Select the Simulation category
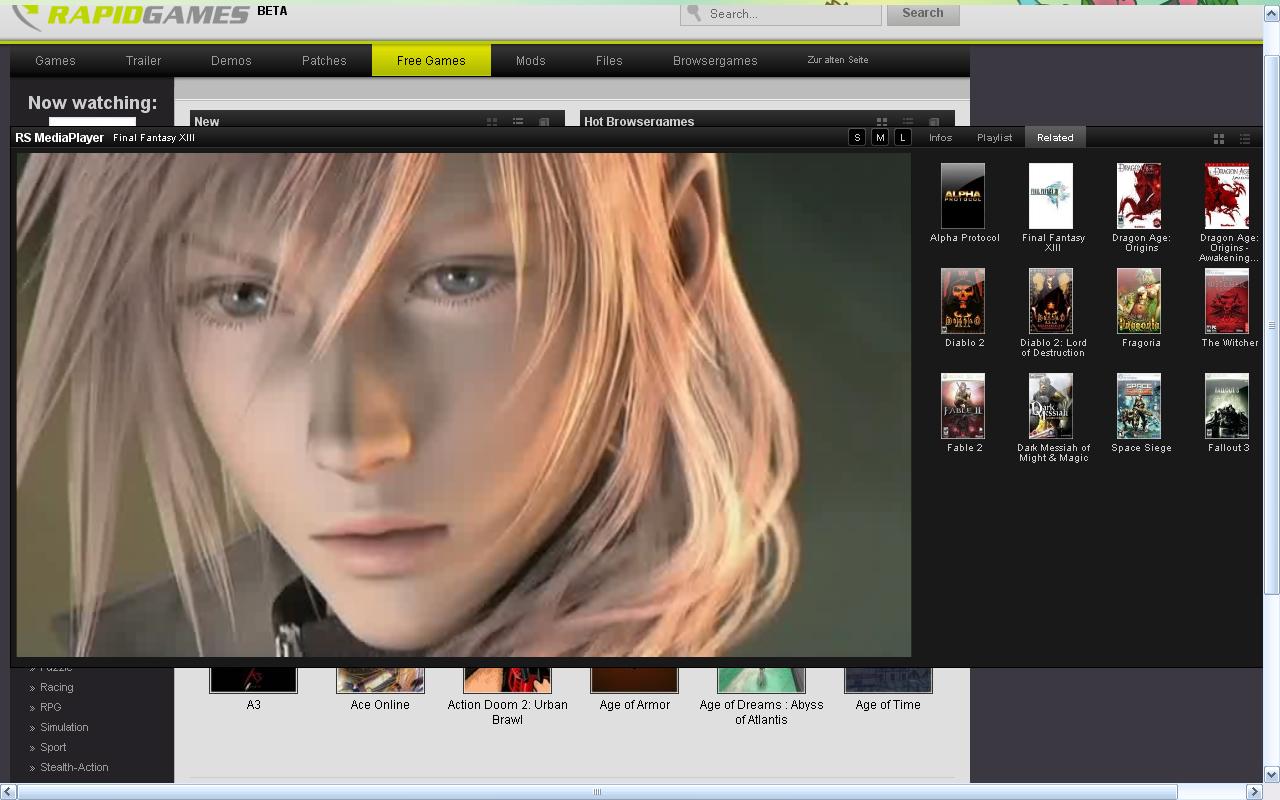The height and width of the screenshot is (800, 1280). [64, 727]
